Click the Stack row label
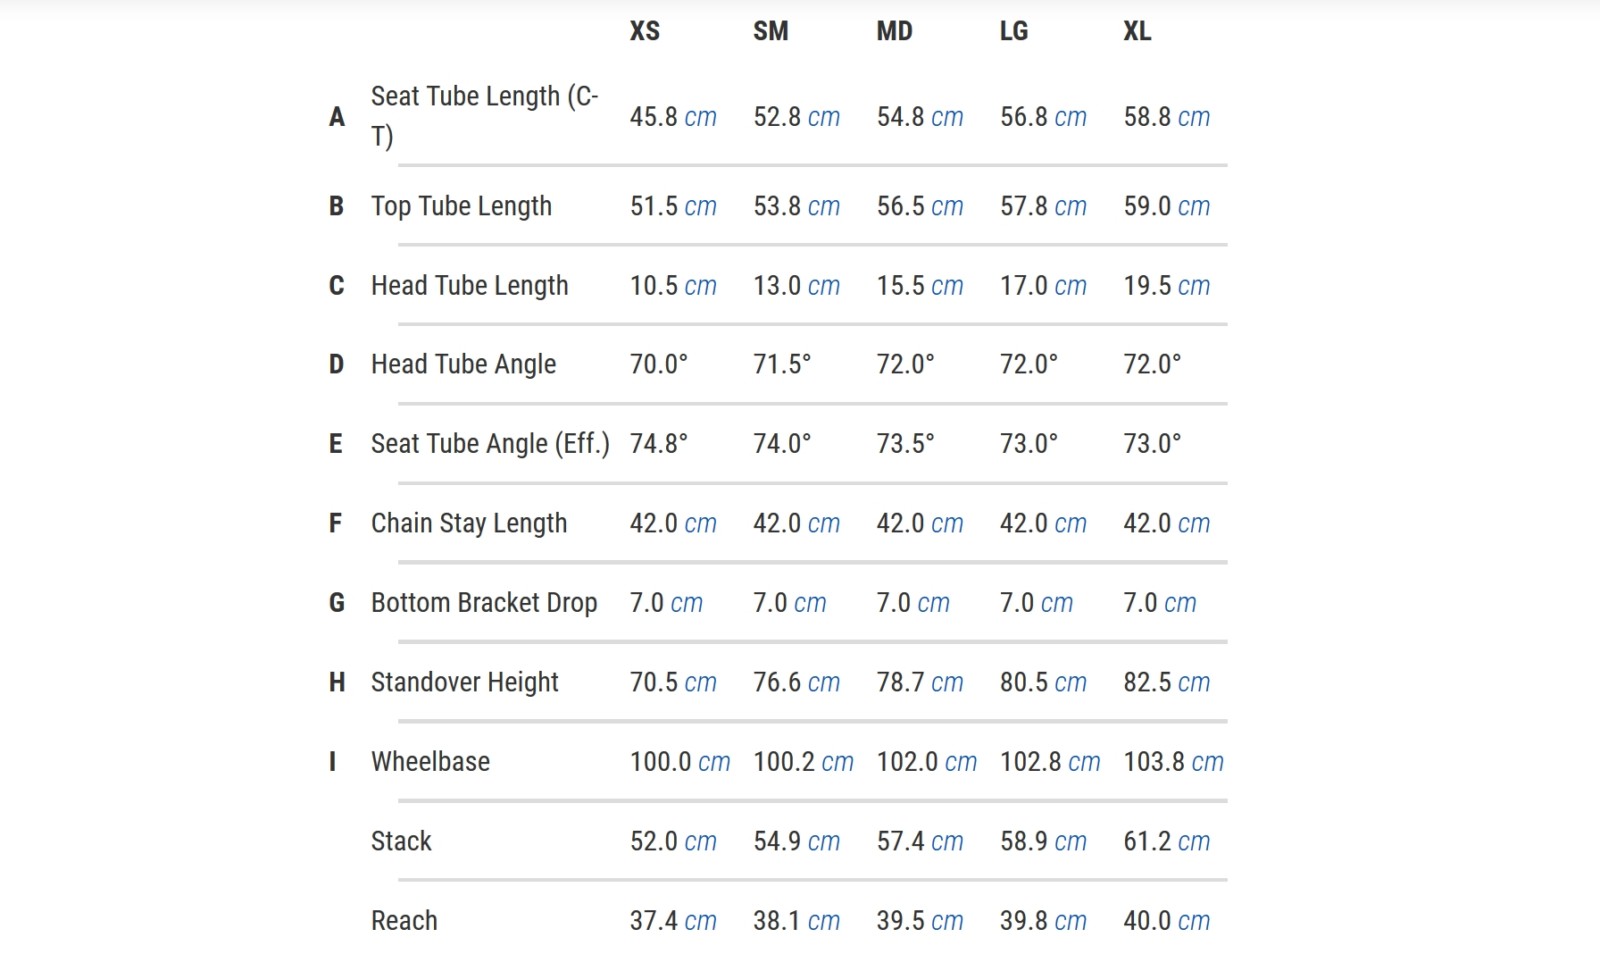1600x971 pixels. (401, 841)
